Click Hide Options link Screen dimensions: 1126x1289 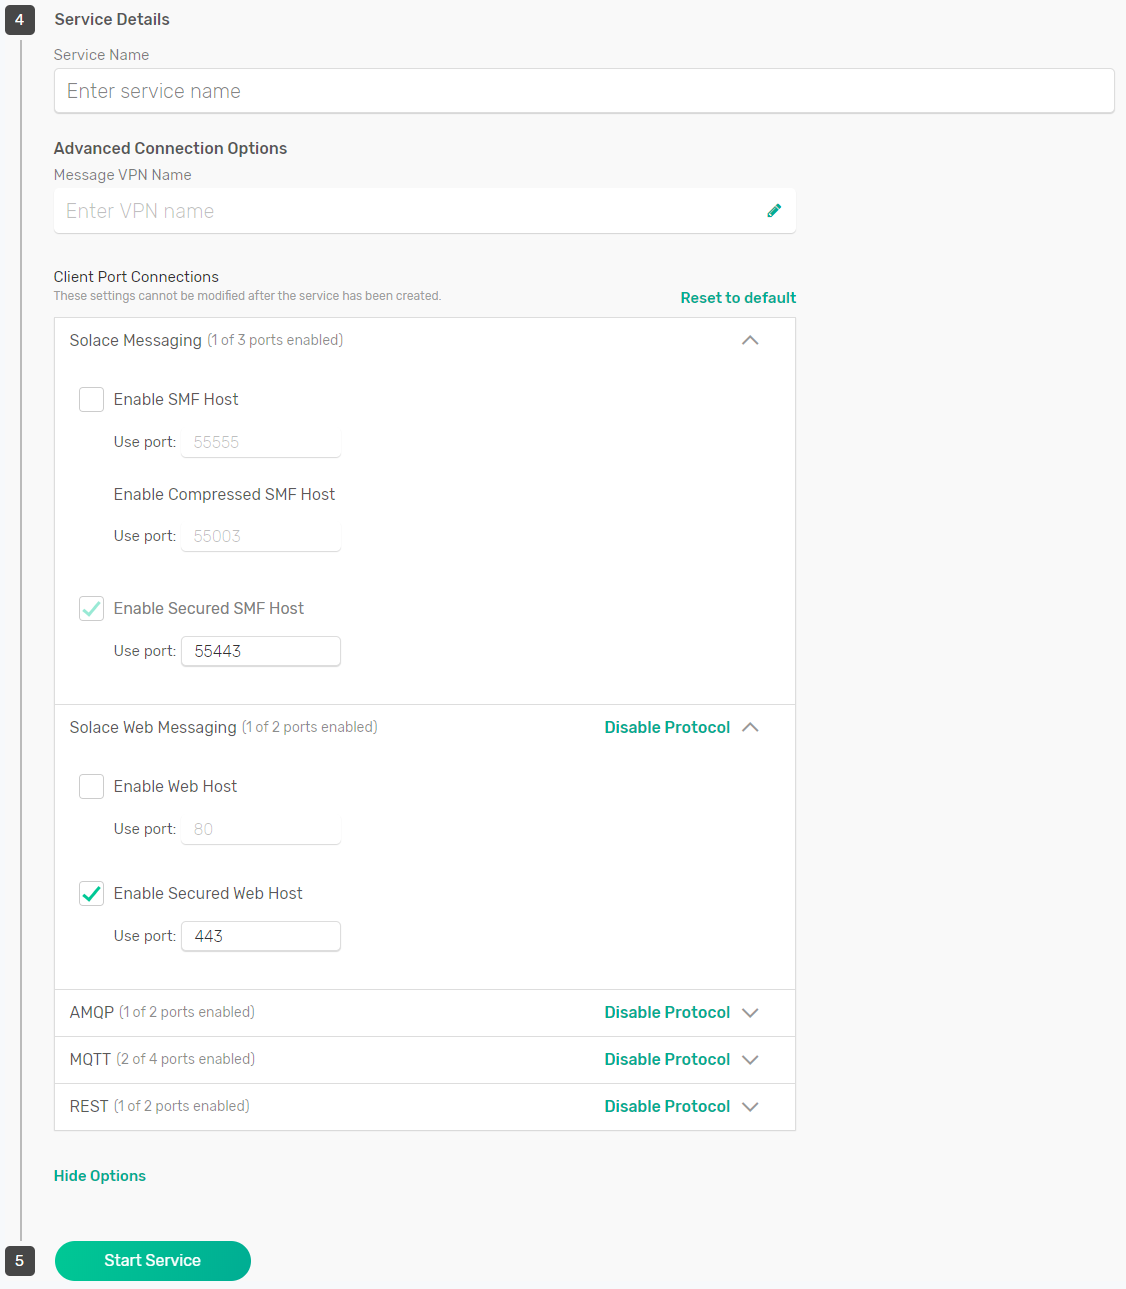100,1176
